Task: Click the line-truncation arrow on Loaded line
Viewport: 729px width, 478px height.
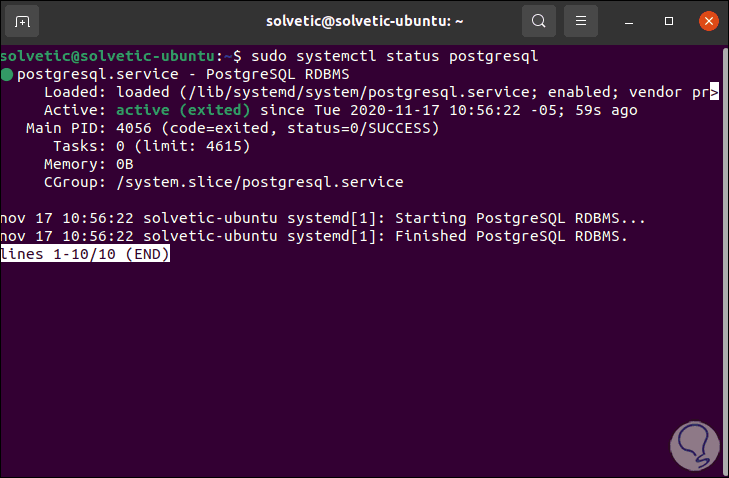Action: [x=714, y=93]
